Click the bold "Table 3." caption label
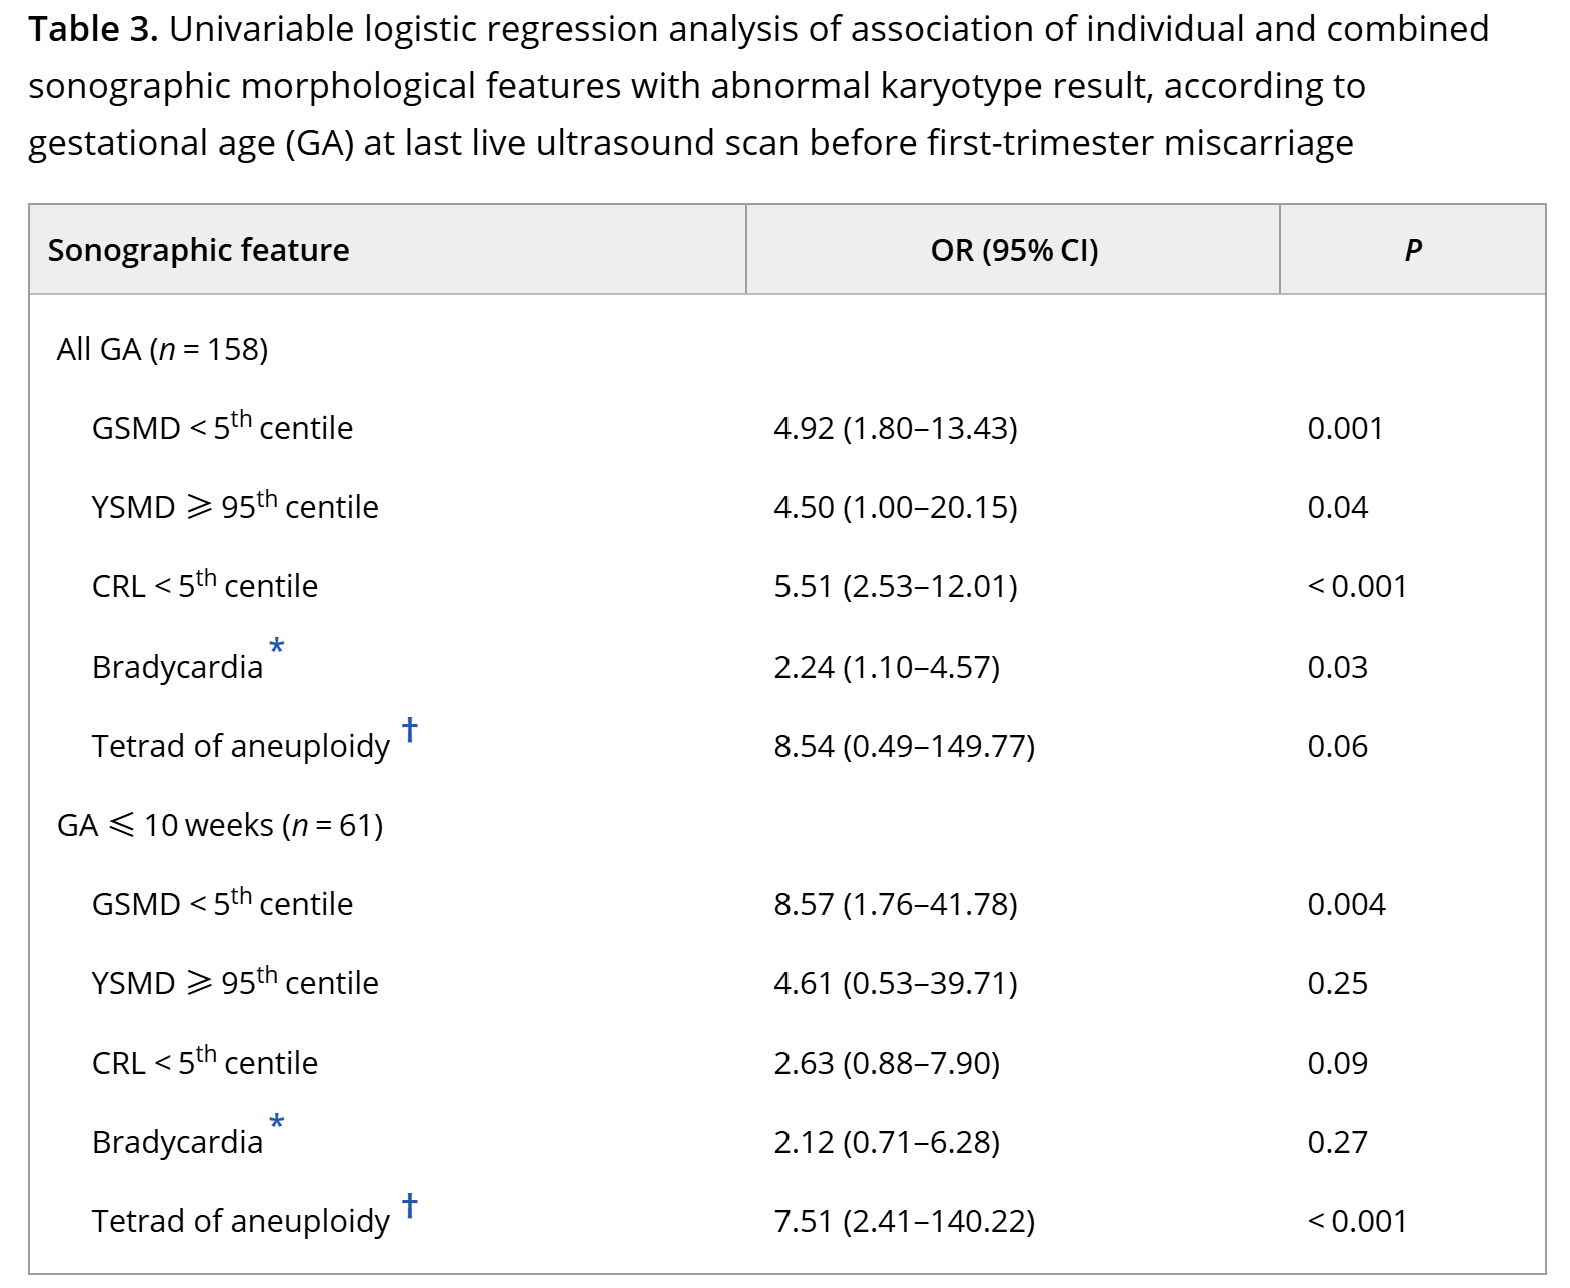 (93, 30)
